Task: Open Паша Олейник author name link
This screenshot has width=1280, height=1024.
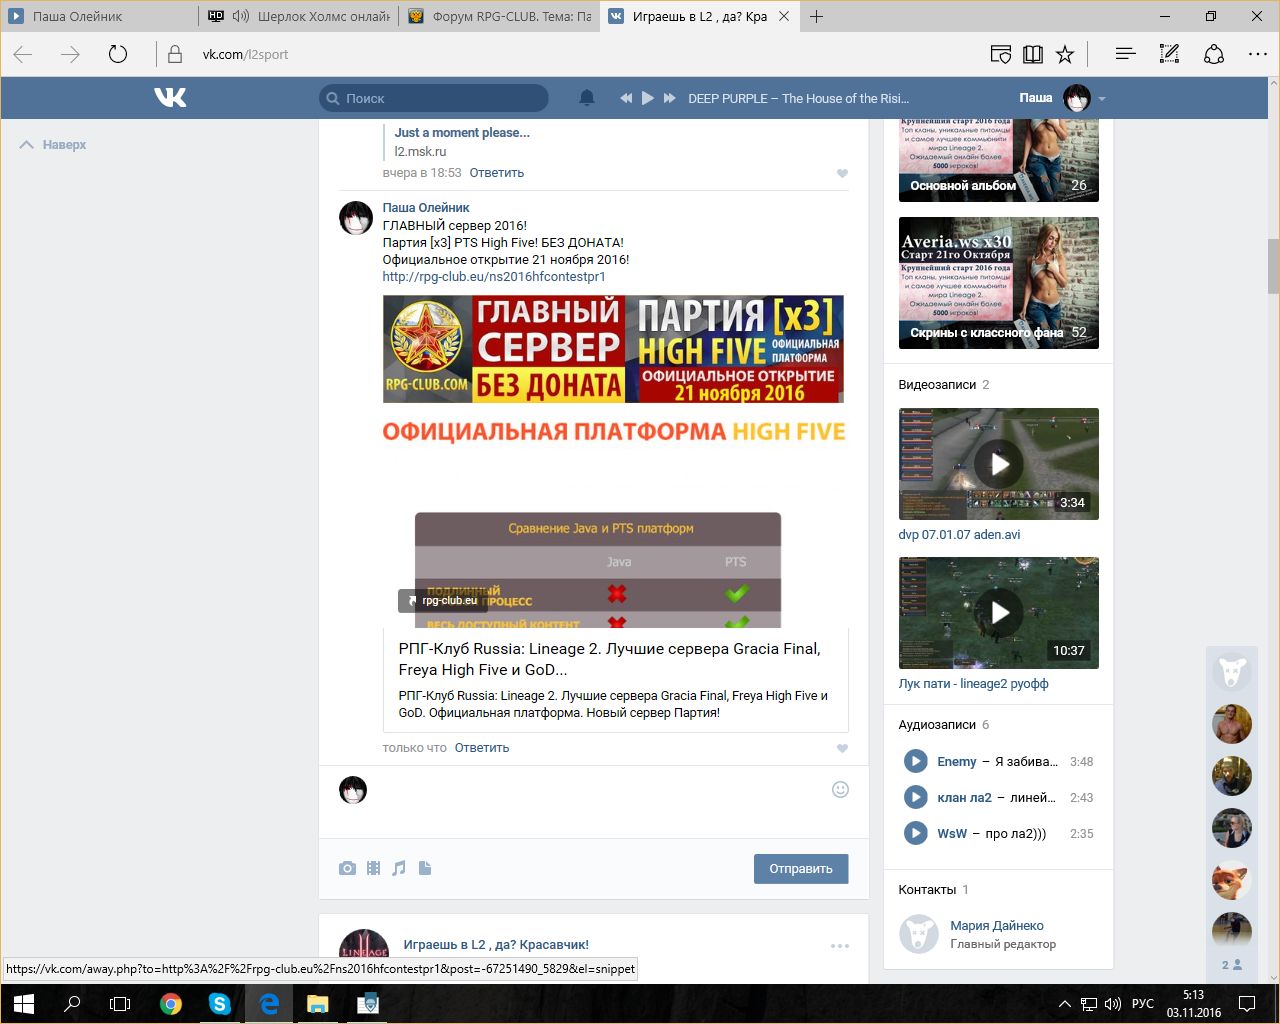Action: 426,208
